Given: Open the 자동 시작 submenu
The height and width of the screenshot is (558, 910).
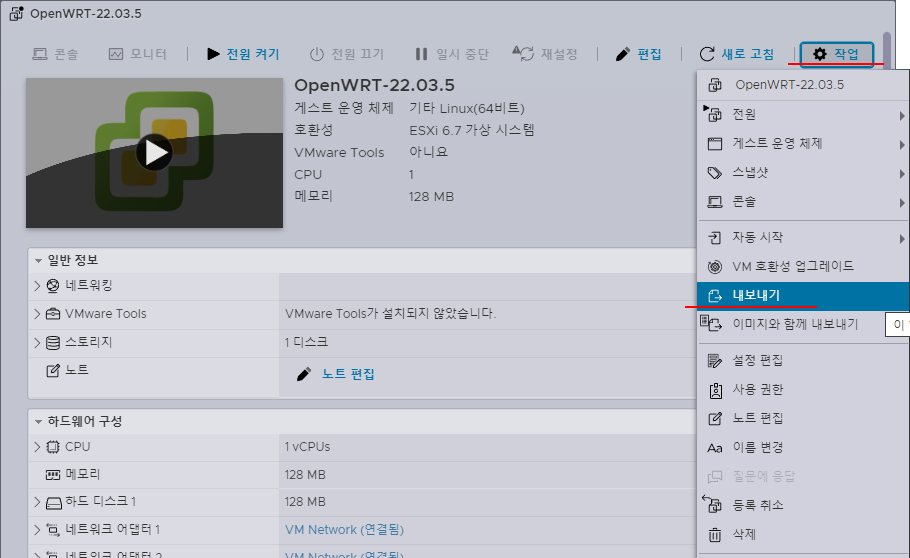Looking at the screenshot, I should pyautogui.click(x=803, y=237).
